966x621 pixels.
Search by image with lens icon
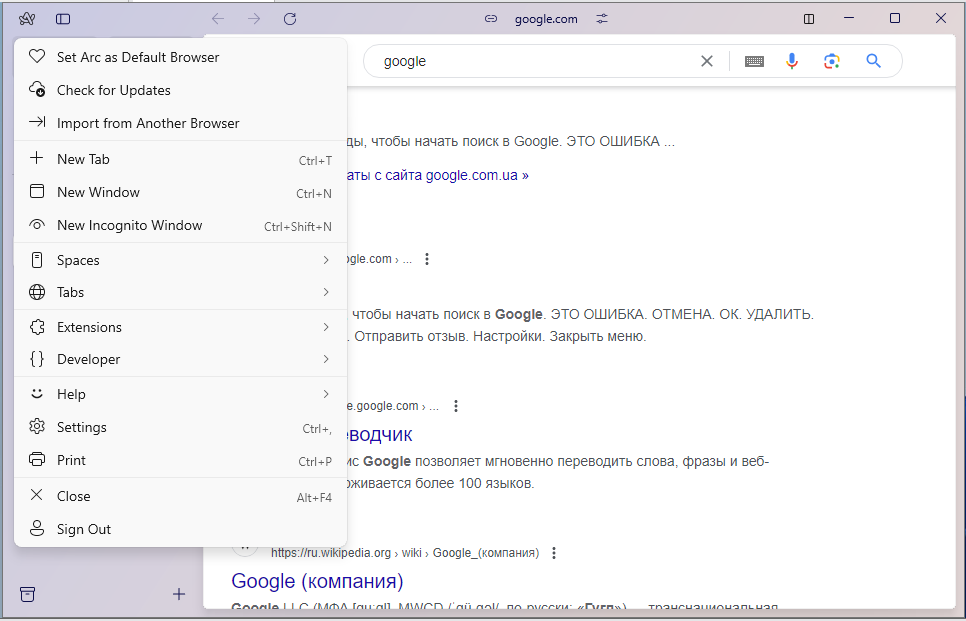pyautogui.click(x=832, y=61)
